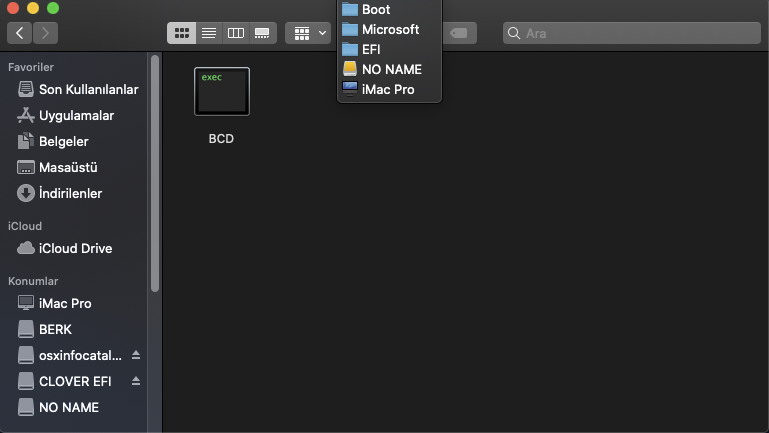This screenshot has height=433, width=769.
Task: Open Uygulamalar folder in sidebar
Action: click(76, 116)
